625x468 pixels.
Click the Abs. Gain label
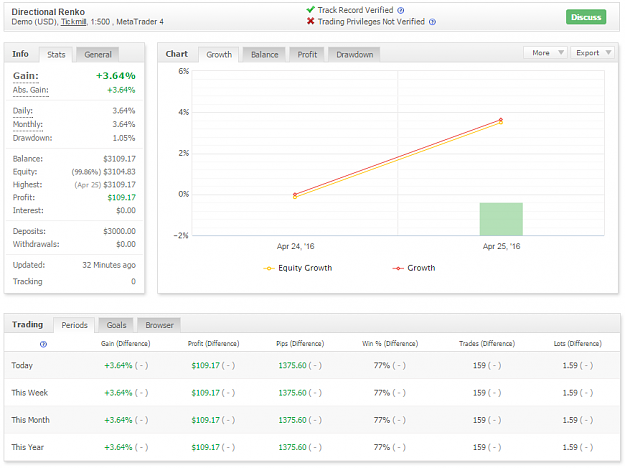click(x=30, y=90)
